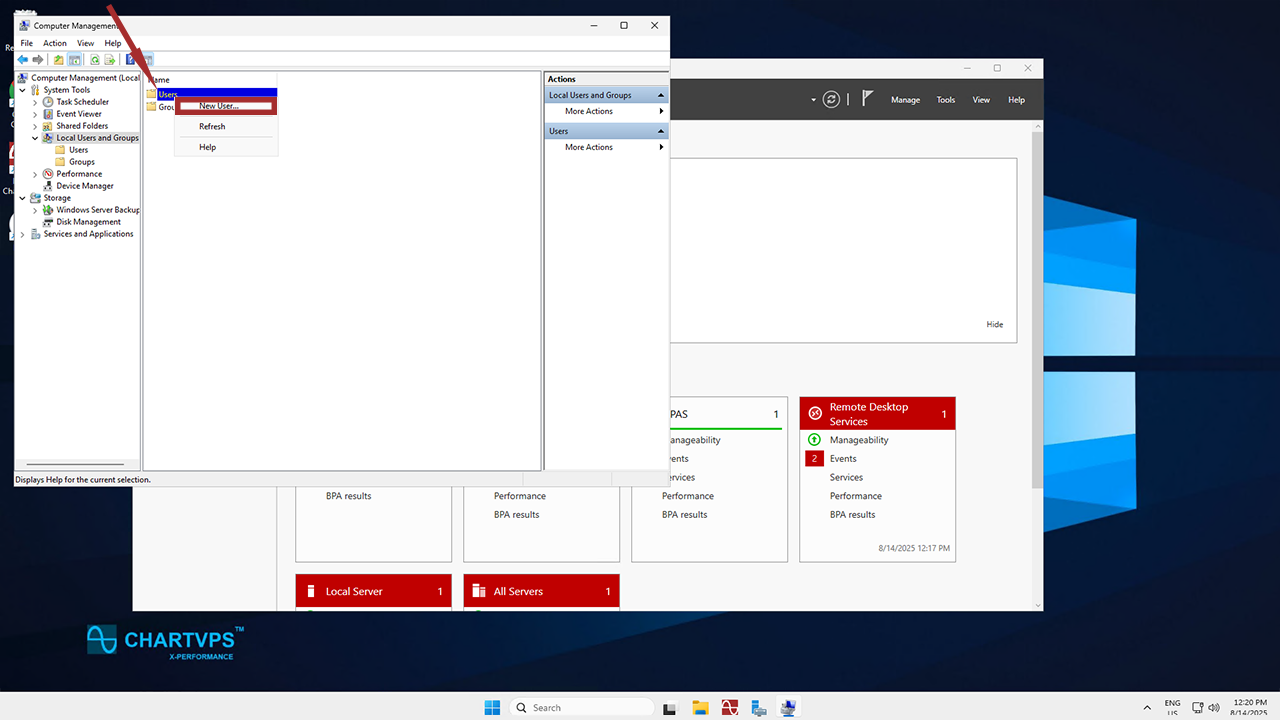Image resolution: width=1280 pixels, height=720 pixels.
Task: Choose Refresh in the context menu
Action: (212, 127)
